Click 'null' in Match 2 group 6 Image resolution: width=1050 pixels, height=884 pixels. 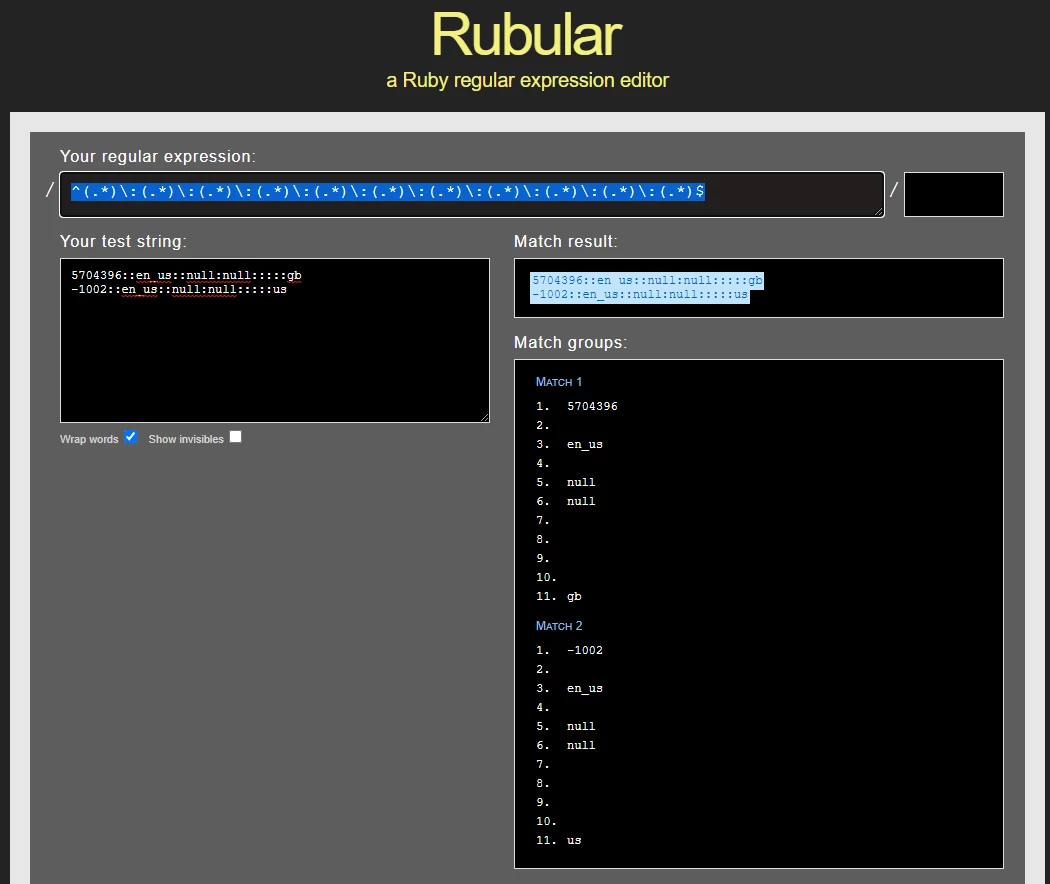pyautogui.click(x=581, y=745)
